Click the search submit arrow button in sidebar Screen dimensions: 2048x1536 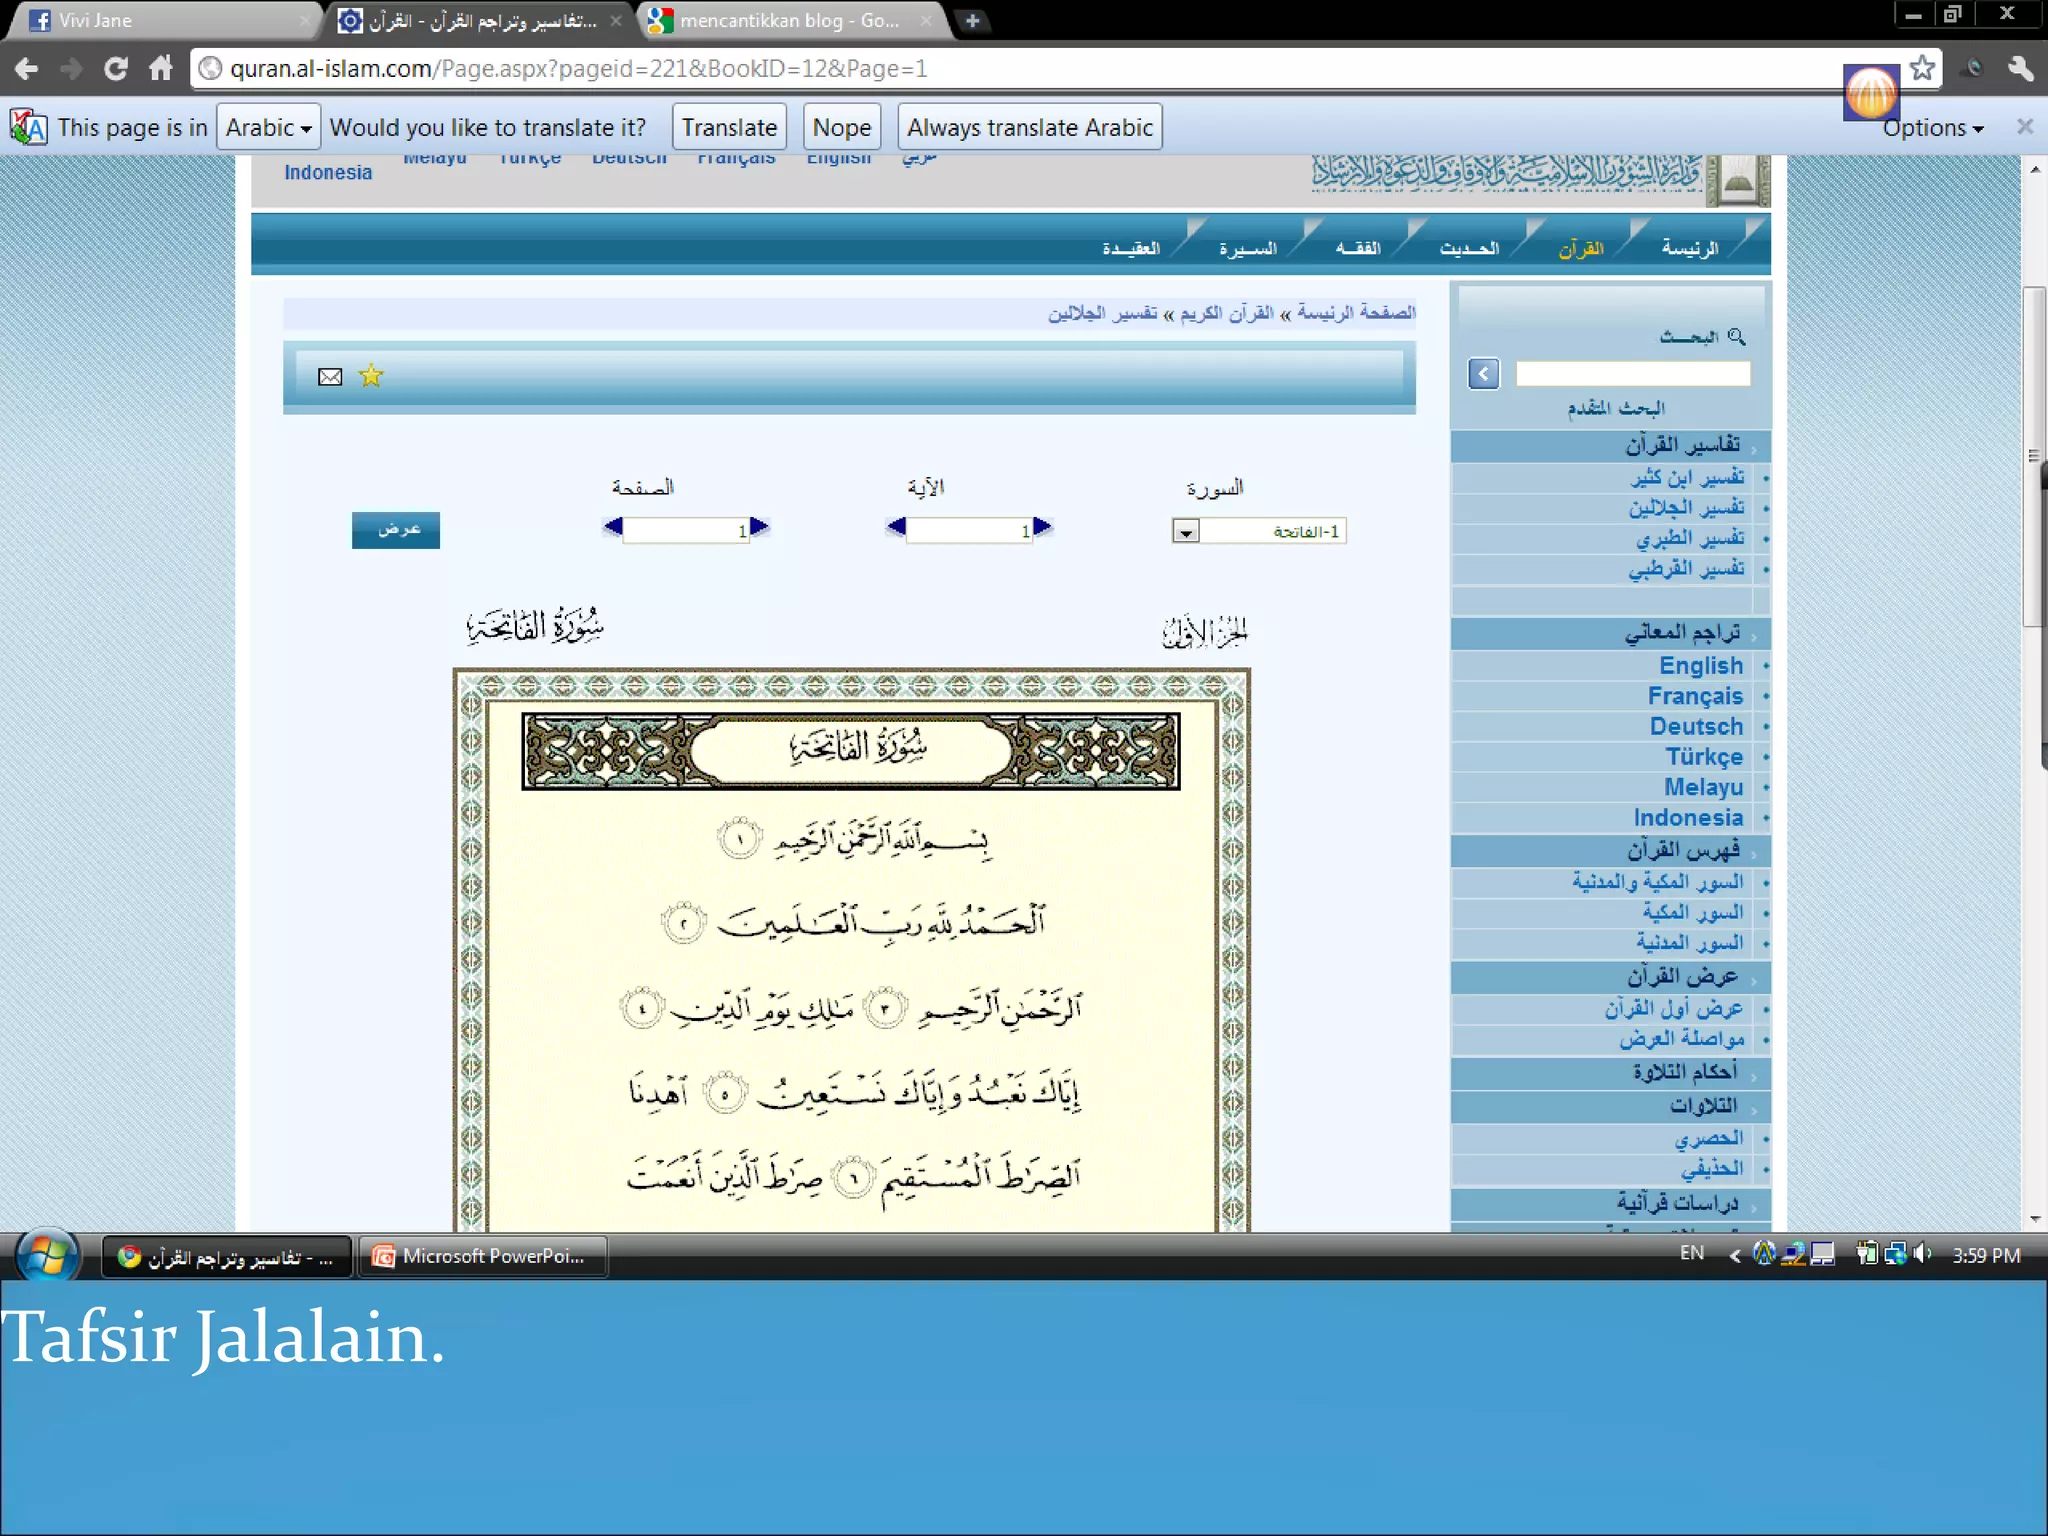click(x=1484, y=374)
